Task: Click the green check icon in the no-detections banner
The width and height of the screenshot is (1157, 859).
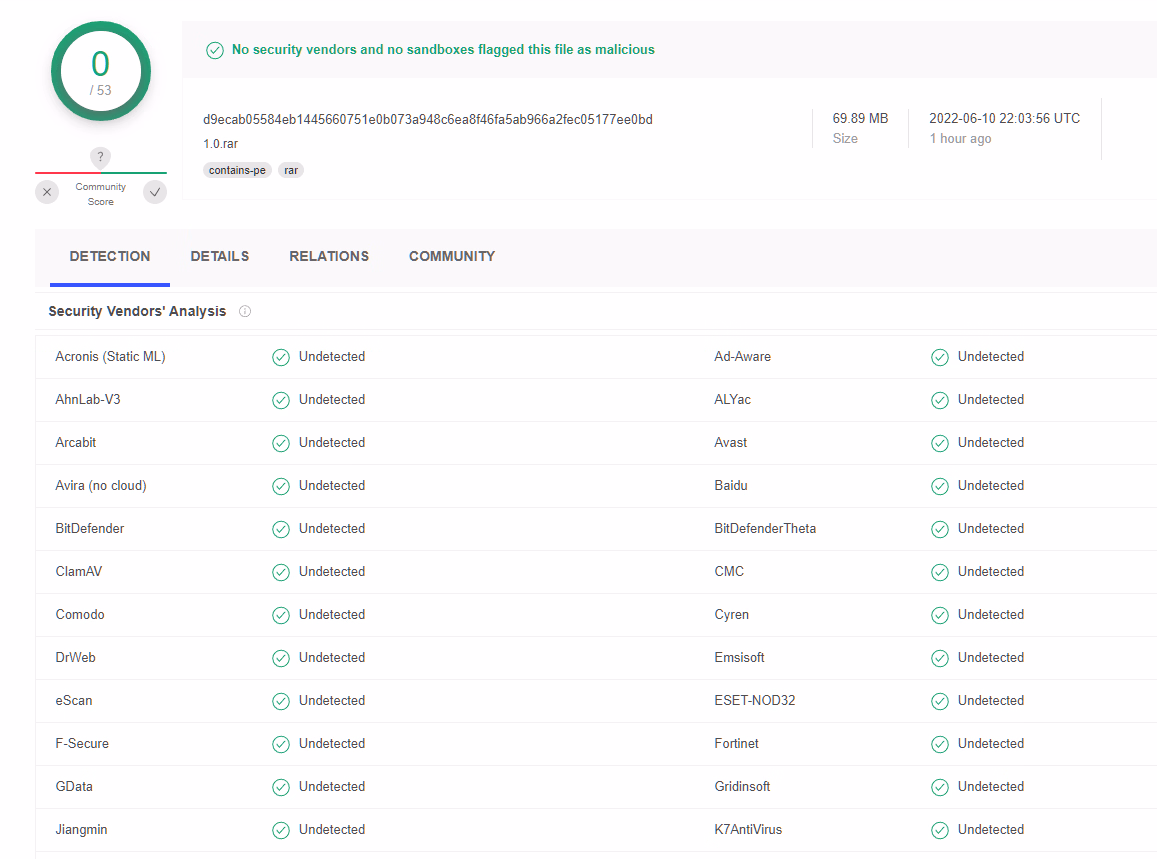Action: click(x=215, y=50)
